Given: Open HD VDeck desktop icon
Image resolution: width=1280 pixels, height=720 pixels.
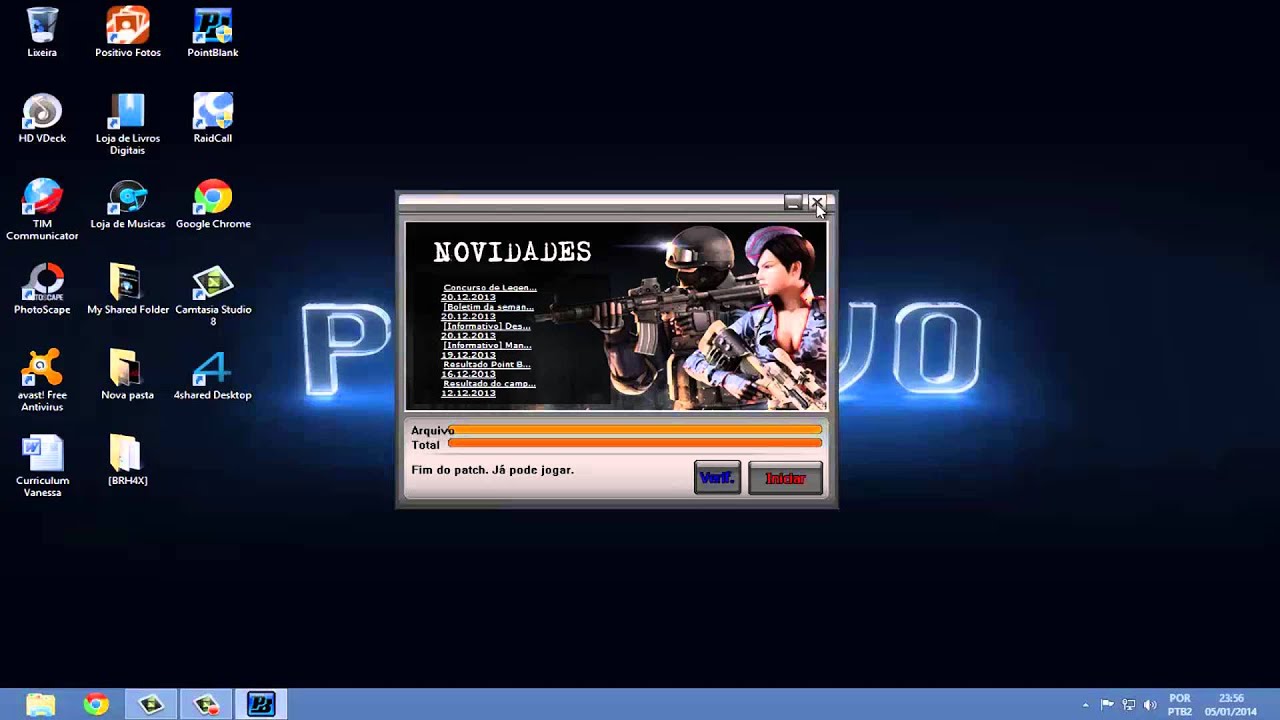Looking at the screenshot, I should point(42,118).
